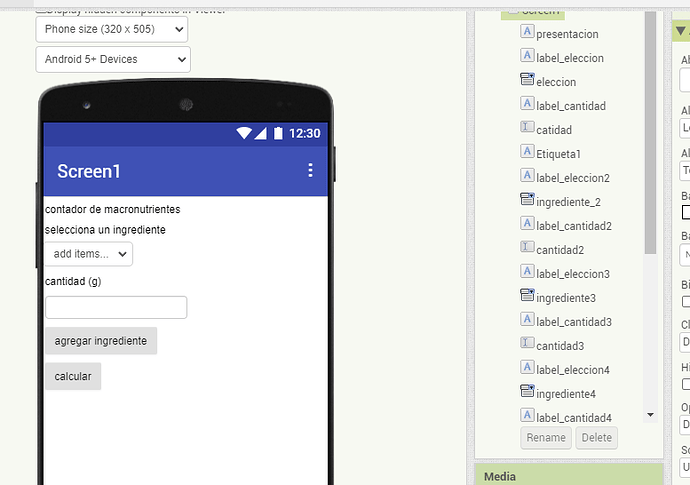Click the label icon beside presentacion
690x485 pixels.
click(527, 31)
